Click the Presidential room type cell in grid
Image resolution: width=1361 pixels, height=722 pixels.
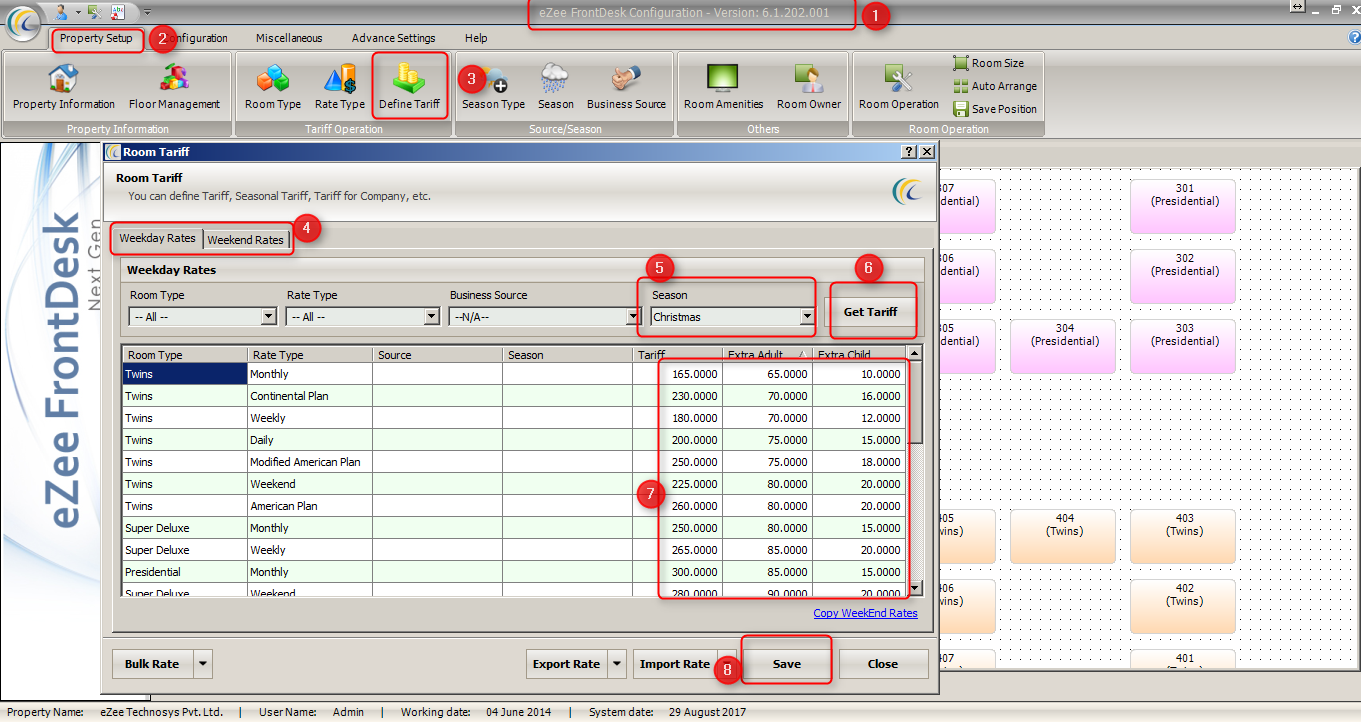point(185,572)
